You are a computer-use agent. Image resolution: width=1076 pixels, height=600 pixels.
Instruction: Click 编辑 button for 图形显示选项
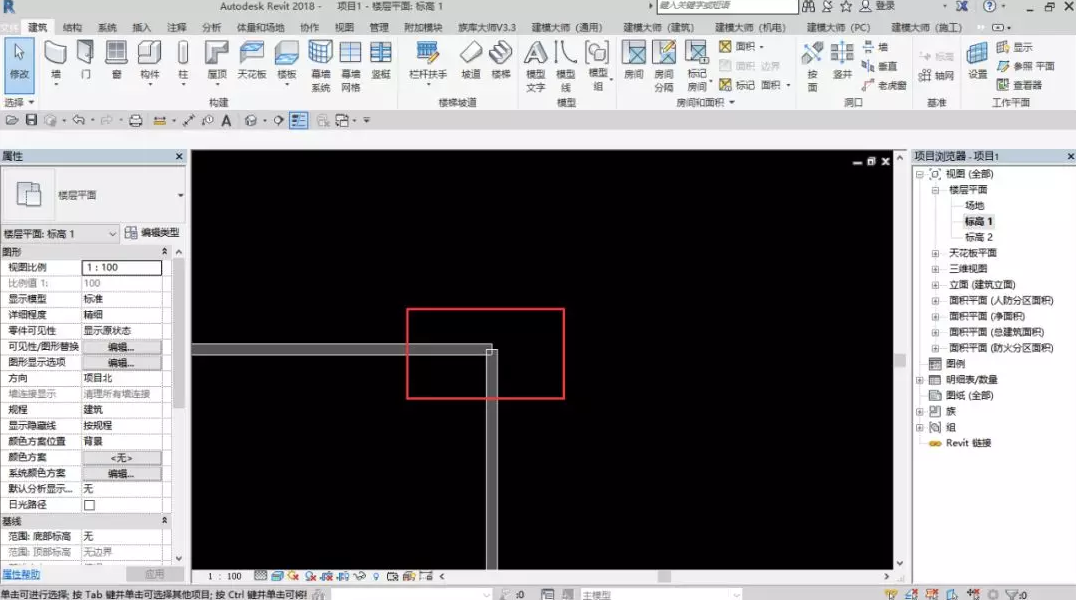[x=121, y=362]
